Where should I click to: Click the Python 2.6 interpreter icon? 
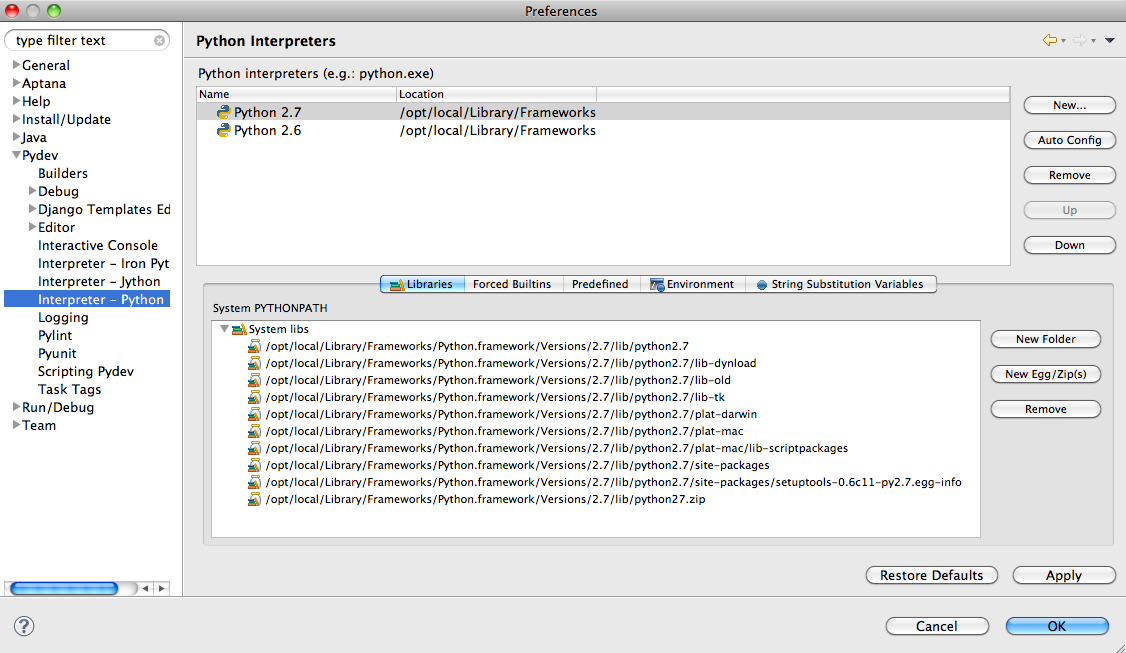(223, 130)
